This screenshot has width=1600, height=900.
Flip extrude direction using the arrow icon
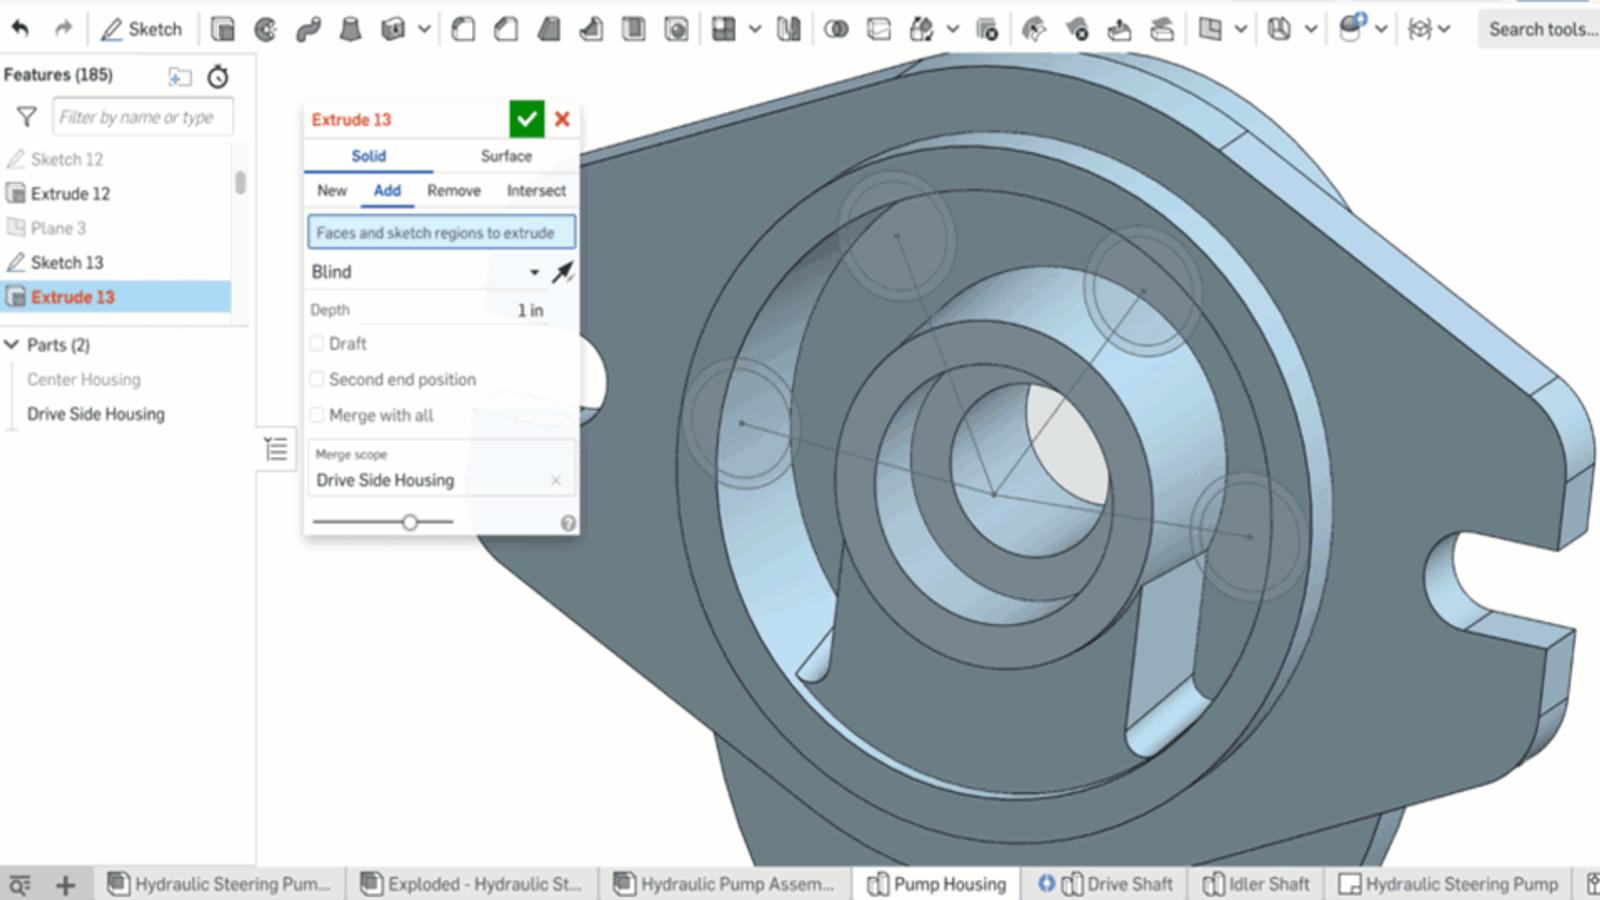coord(563,272)
